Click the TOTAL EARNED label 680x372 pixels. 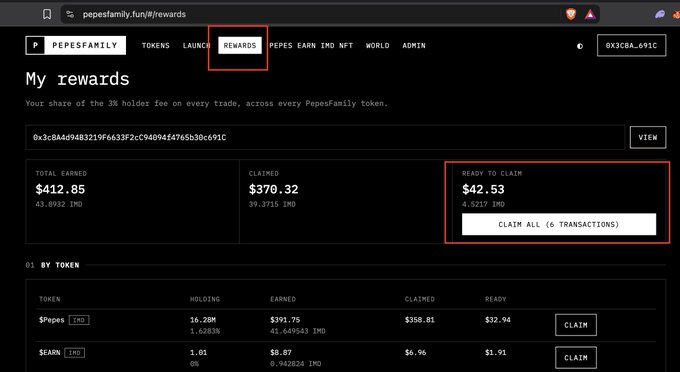click(x=61, y=173)
